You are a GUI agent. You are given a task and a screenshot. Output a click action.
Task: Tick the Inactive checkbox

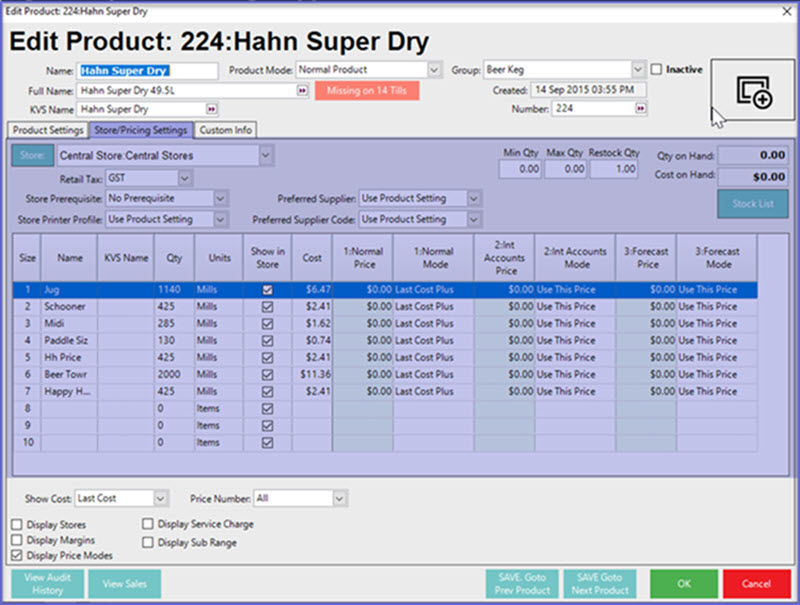pyautogui.click(x=657, y=70)
